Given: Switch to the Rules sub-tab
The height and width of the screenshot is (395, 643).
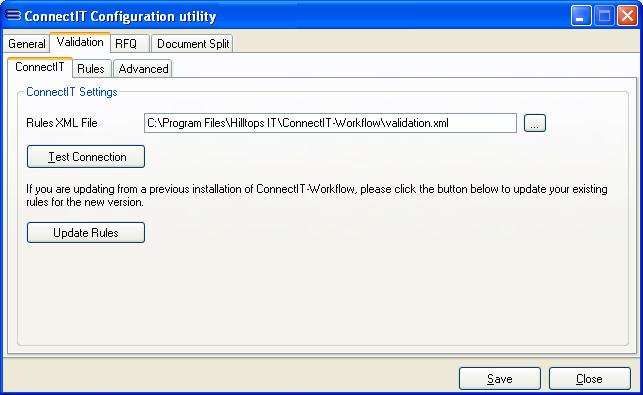Looking at the screenshot, I should (91, 68).
